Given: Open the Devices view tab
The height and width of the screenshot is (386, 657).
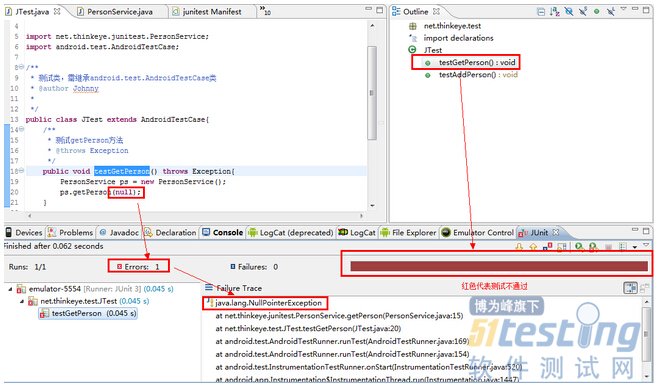Looking at the screenshot, I should 24,233.
